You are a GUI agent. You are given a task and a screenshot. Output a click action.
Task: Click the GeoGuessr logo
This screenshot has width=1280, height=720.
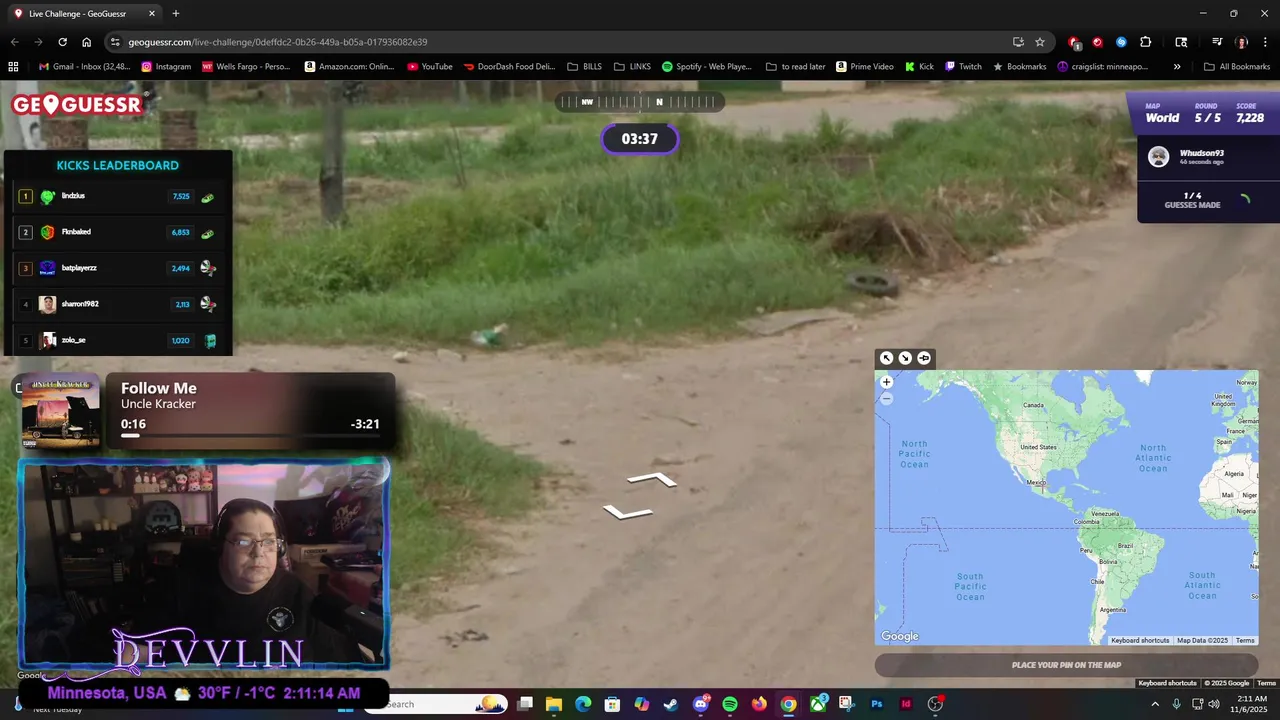(78, 104)
